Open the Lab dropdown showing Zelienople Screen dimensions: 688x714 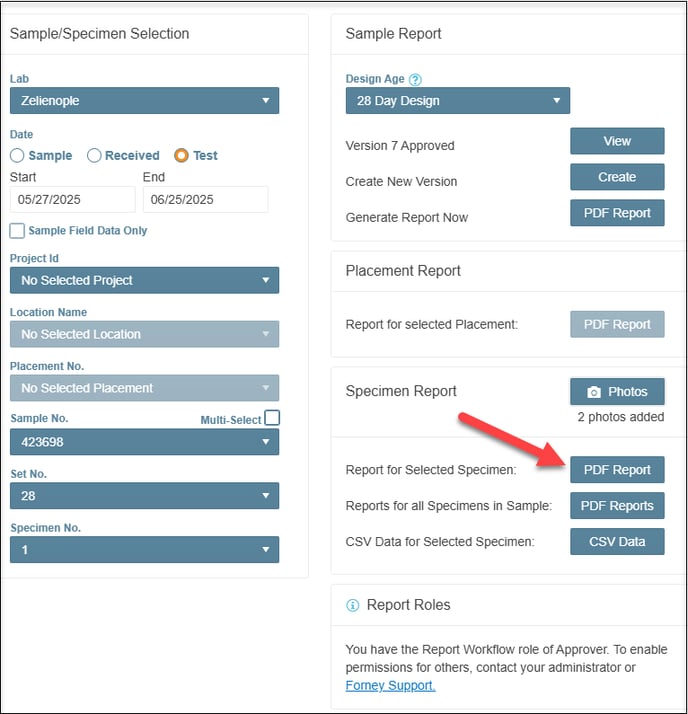(144, 101)
